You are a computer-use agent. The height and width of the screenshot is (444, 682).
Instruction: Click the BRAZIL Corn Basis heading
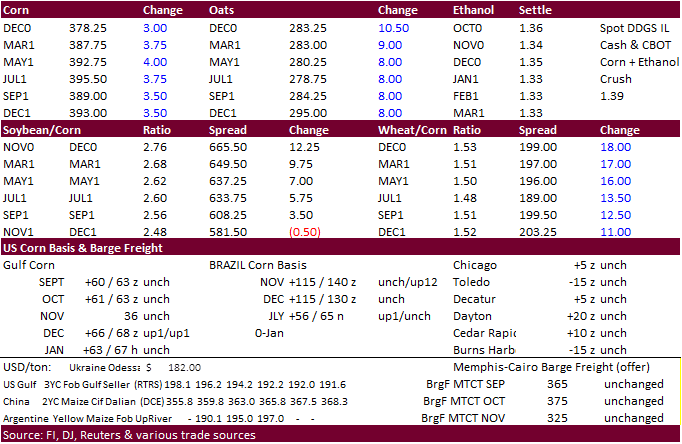[258, 266]
